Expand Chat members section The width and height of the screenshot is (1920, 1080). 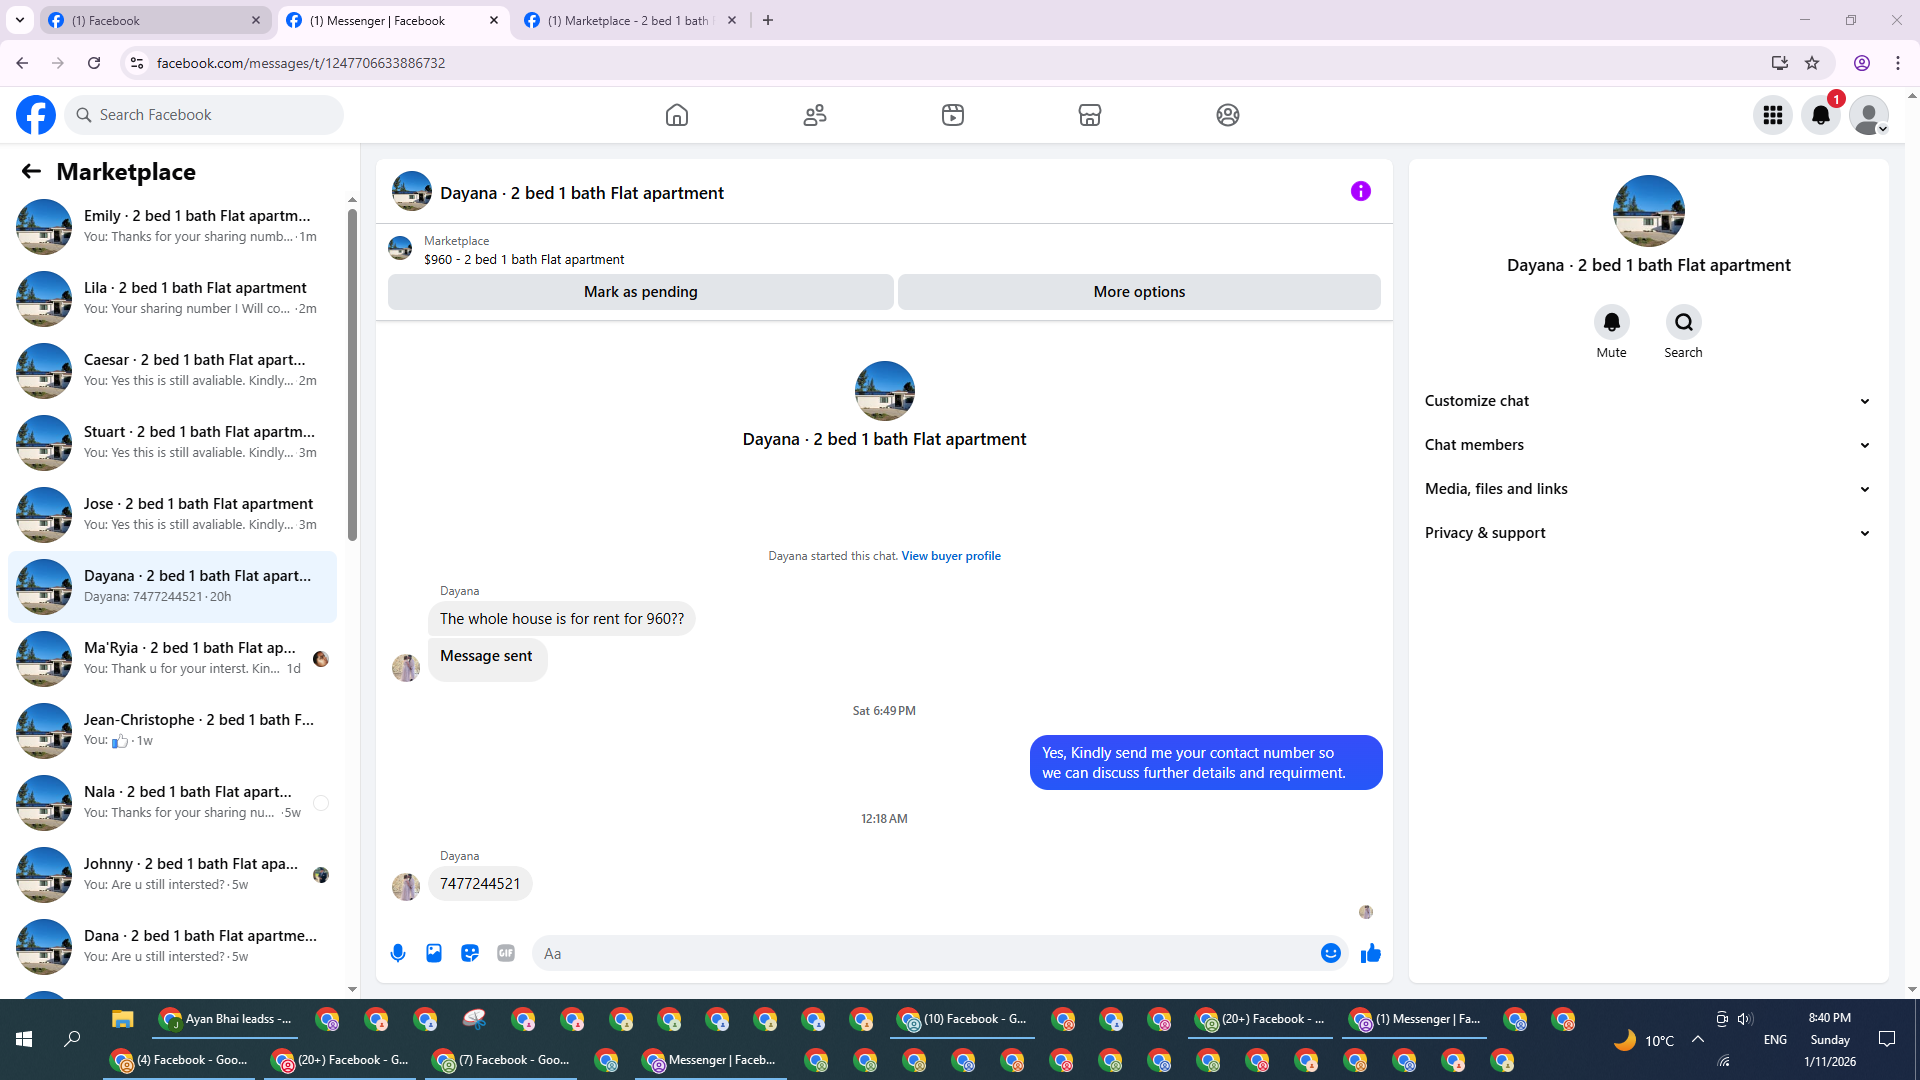click(1648, 445)
